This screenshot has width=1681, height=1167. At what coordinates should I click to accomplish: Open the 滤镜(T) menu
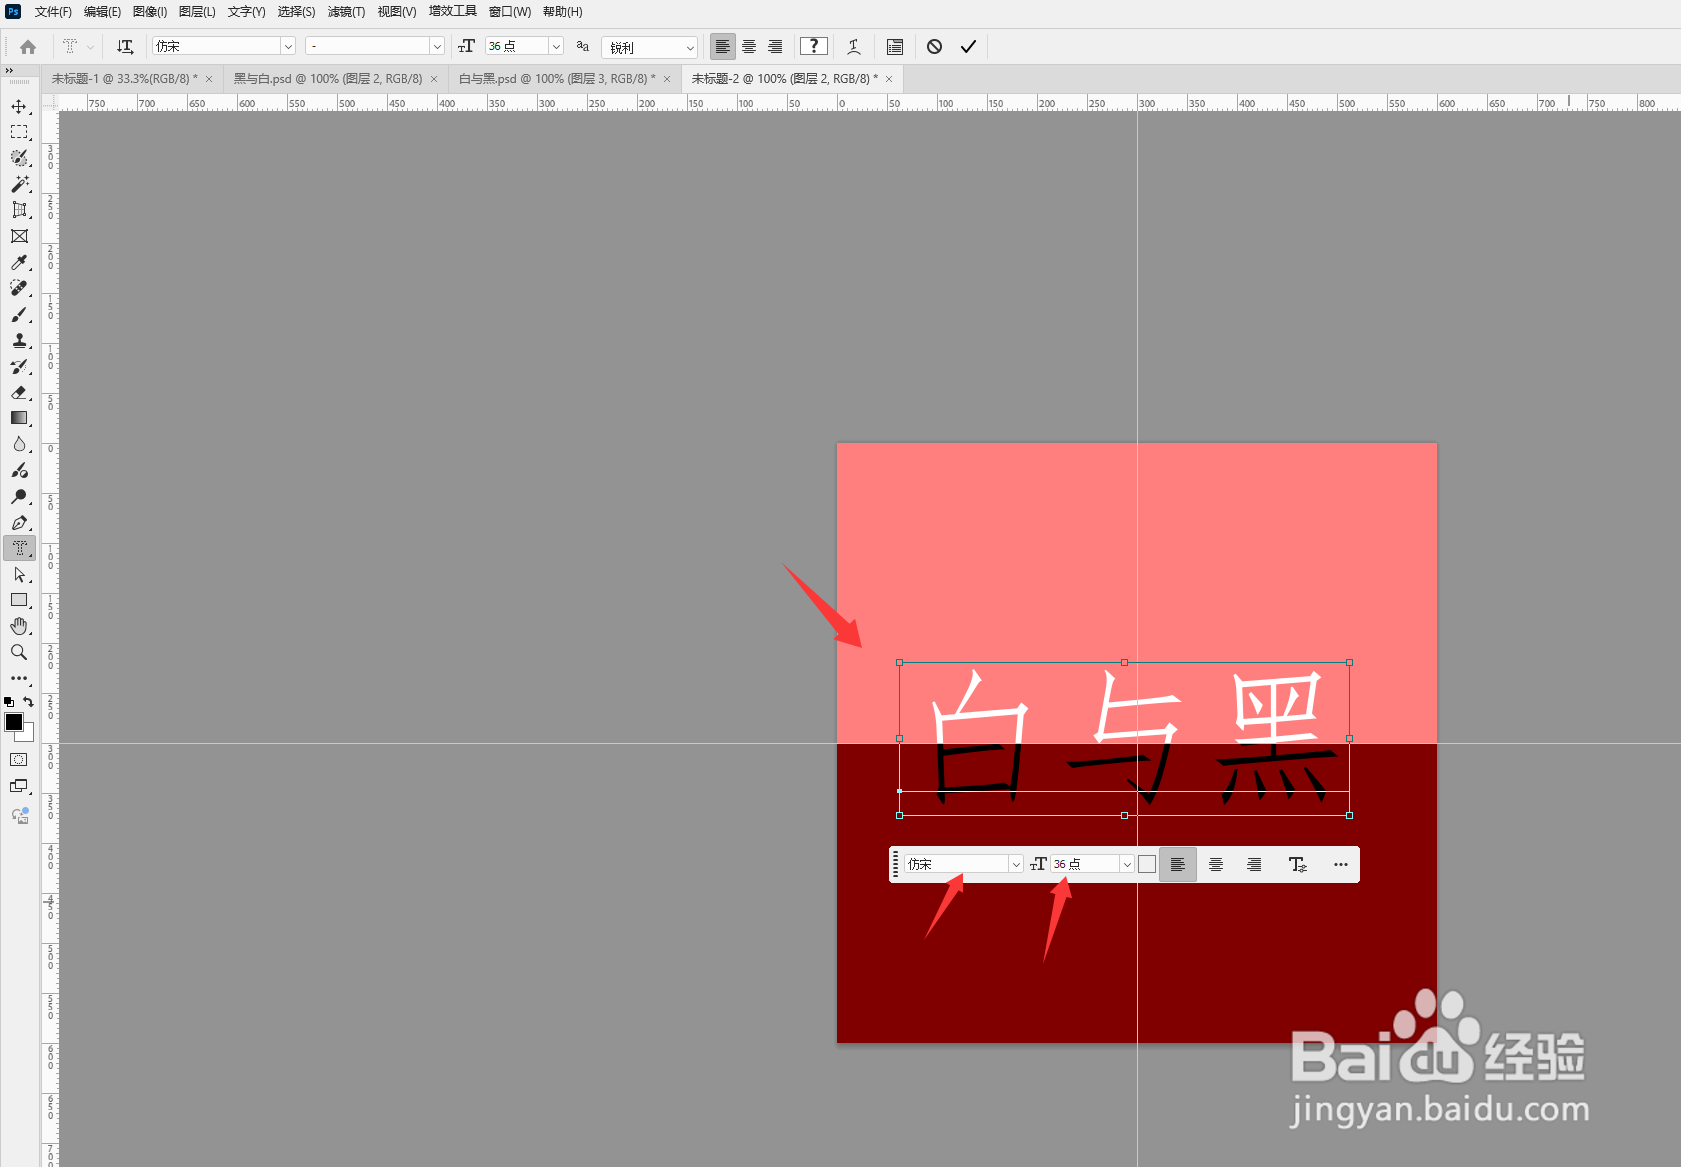point(346,12)
